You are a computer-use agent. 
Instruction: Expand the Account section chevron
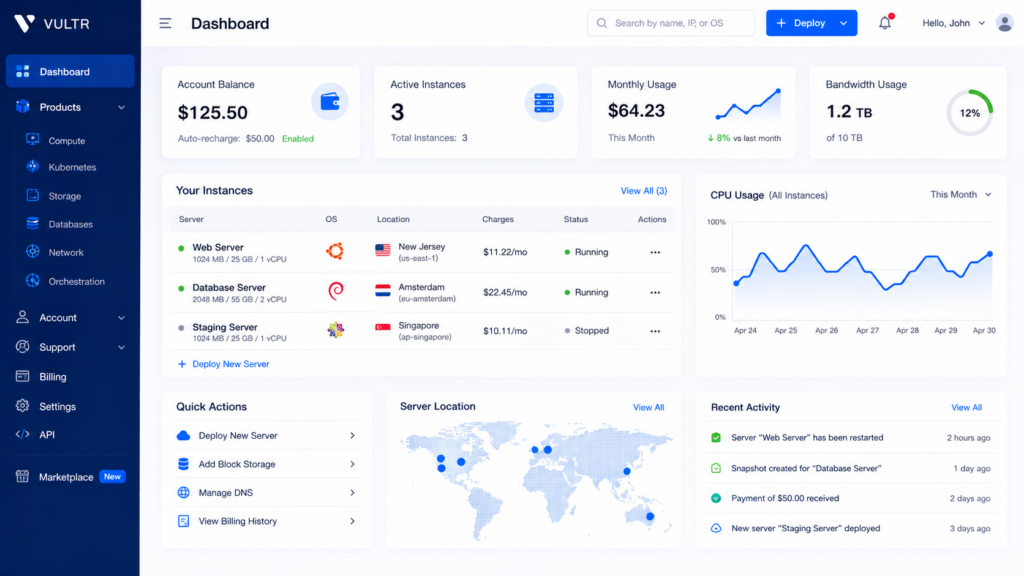point(121,318)
